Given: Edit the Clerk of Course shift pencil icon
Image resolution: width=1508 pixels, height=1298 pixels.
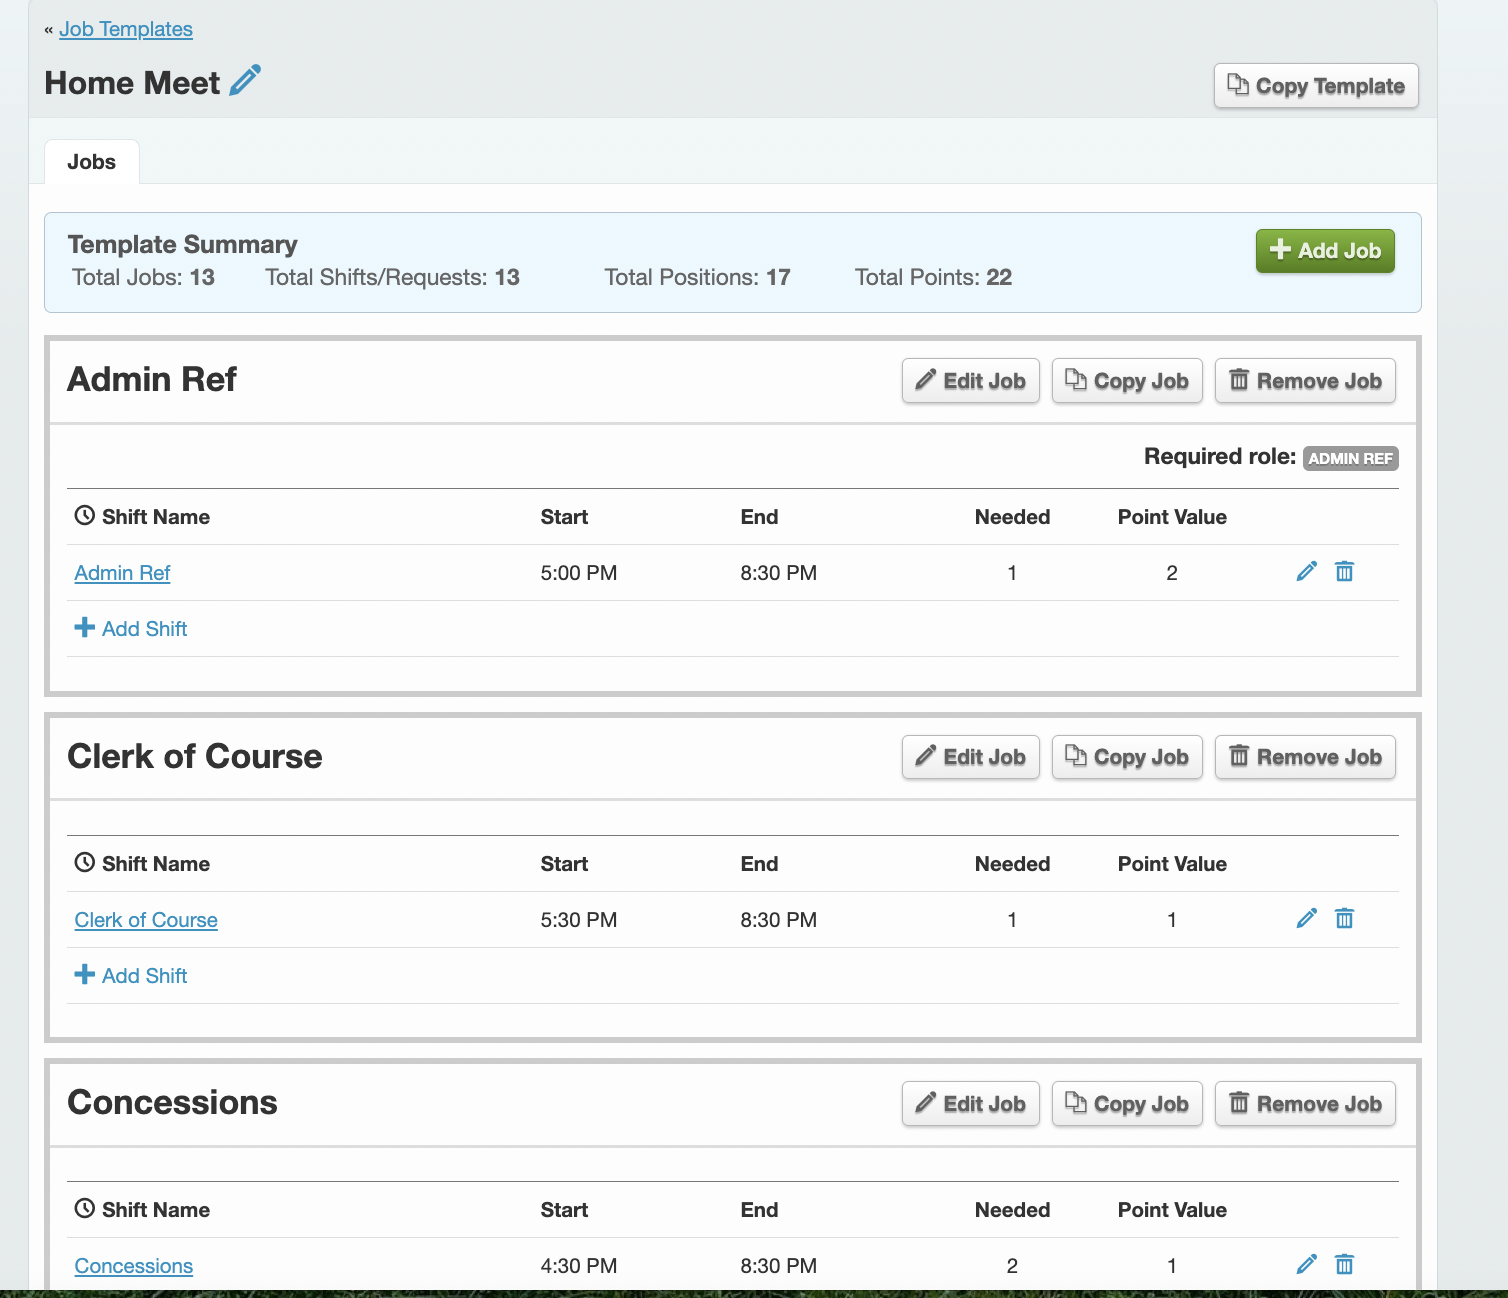Looking at the screenshot, I should 1306,919.
